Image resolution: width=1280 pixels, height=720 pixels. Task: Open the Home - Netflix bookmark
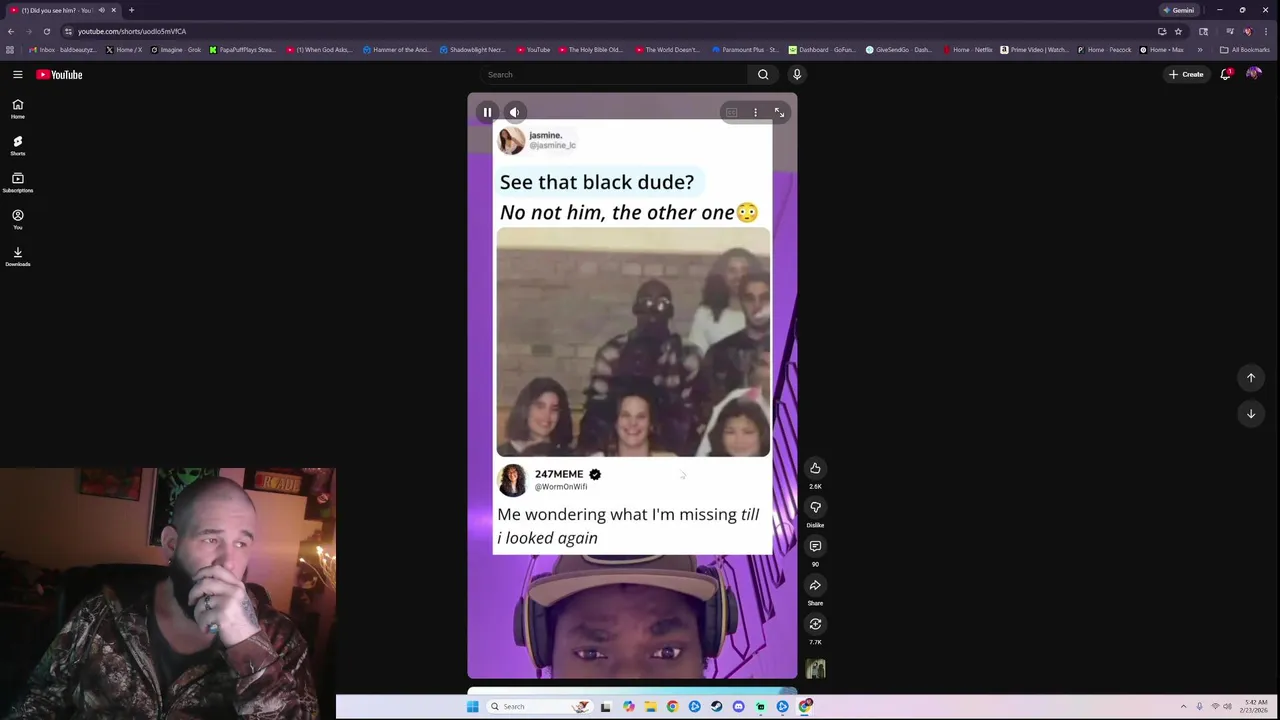click(968, 50)
